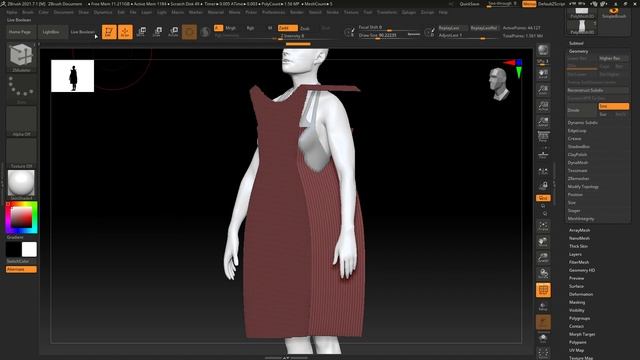Image resolution: width=640 pixels, height=360 pixels.
Task: Open the Help menu
Action: (x=443, y=12)
